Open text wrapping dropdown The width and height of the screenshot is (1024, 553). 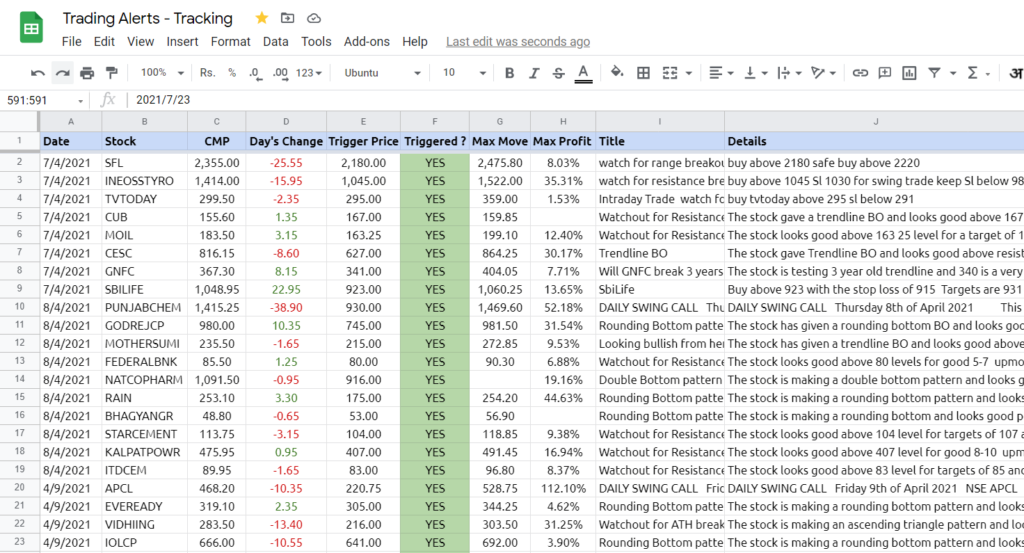(x=789, y=73)
